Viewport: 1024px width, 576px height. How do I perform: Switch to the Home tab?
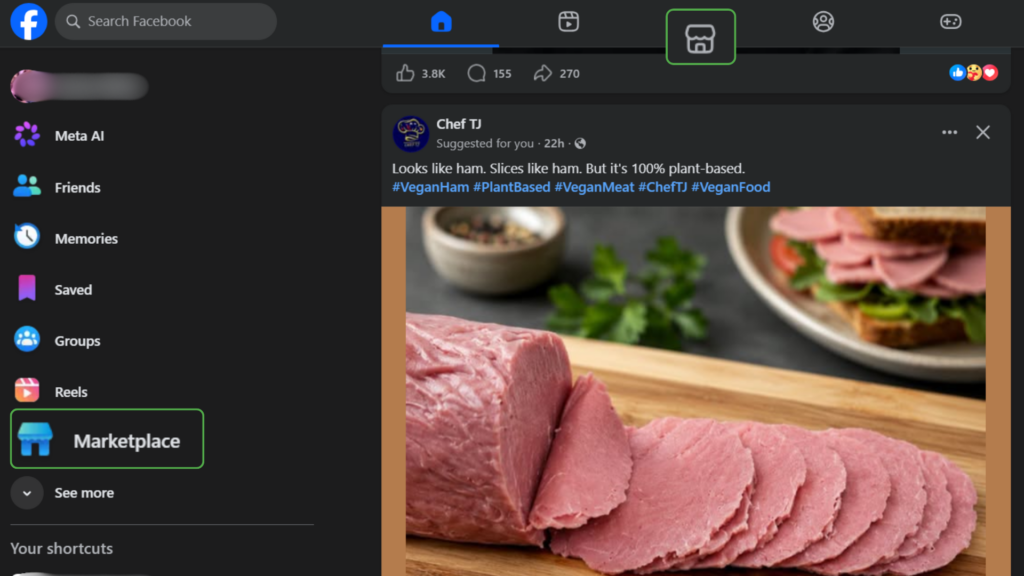point(441,22)
